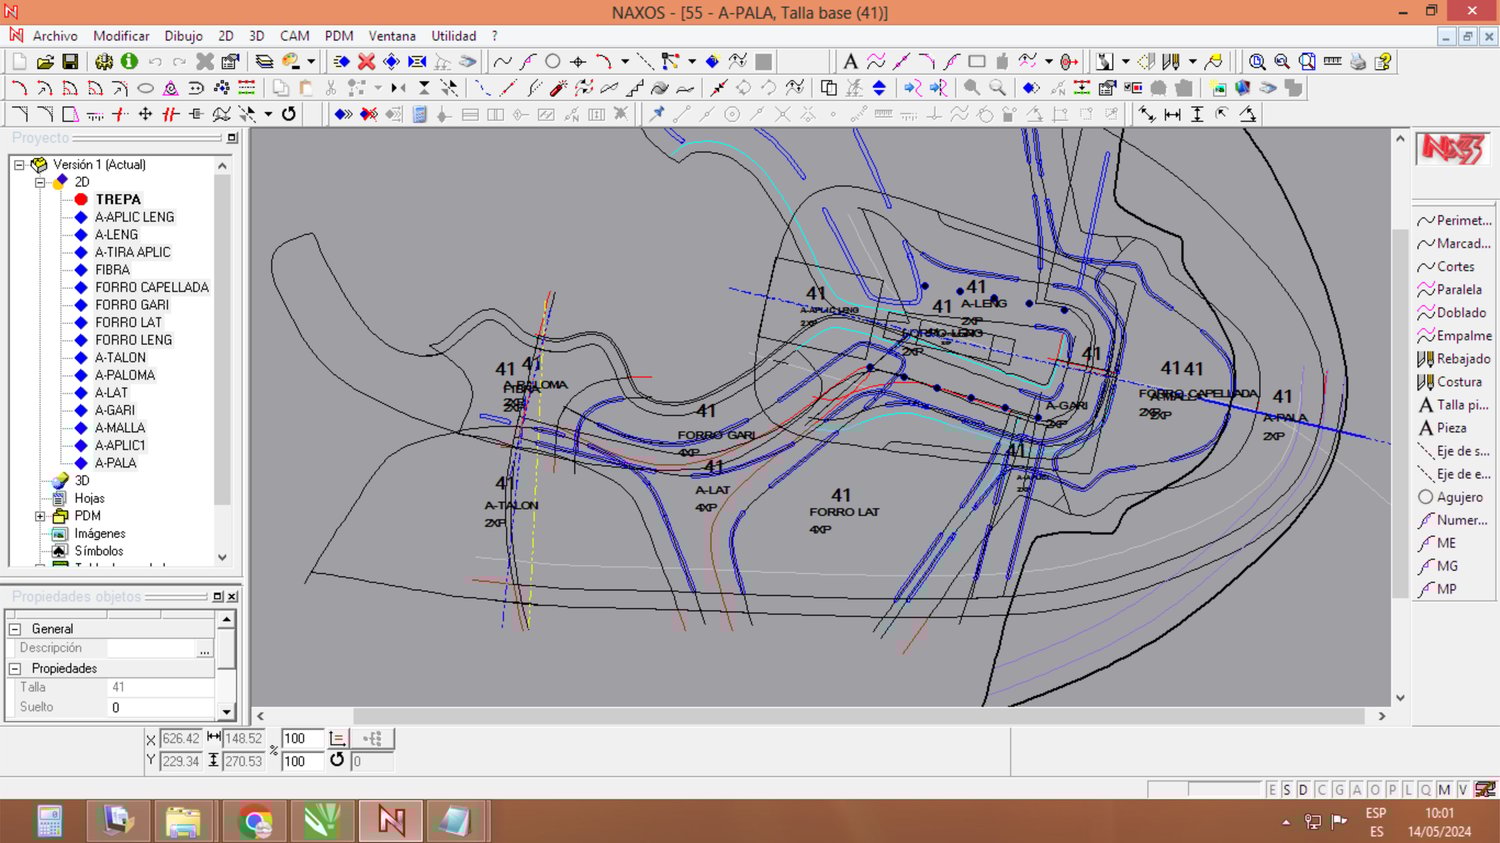Click the printer icon in toolbar
Viewport: 1500px width, 843px height.
1357,62
